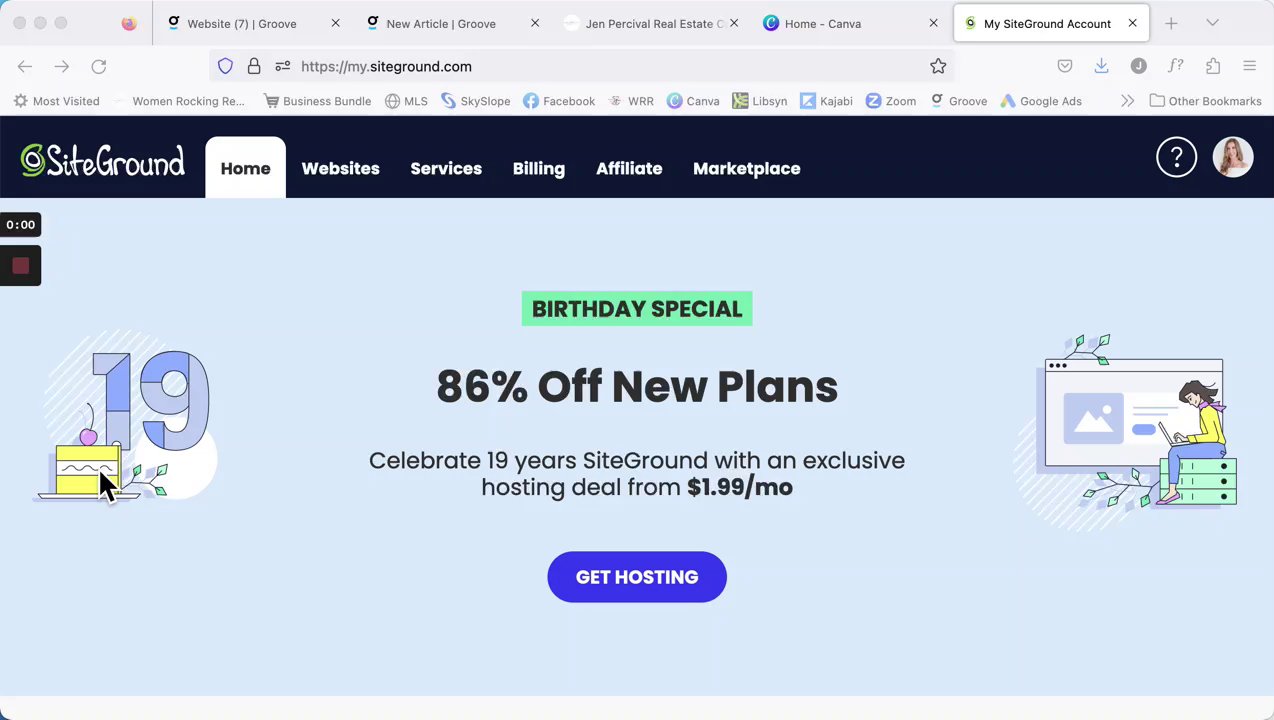Open the extensions puzzle icon
The image size is (1274, 720).
[1213, 66]
